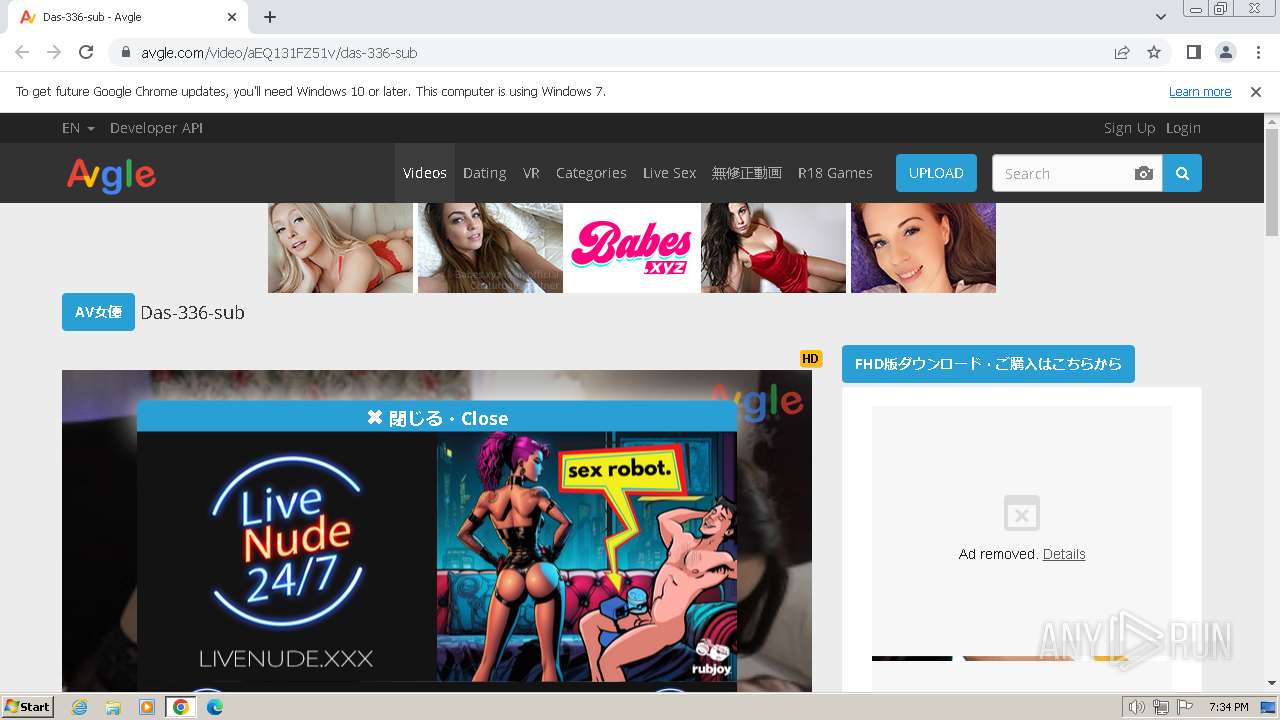
Task: Open the VR nav item
Action: [531, 173]
